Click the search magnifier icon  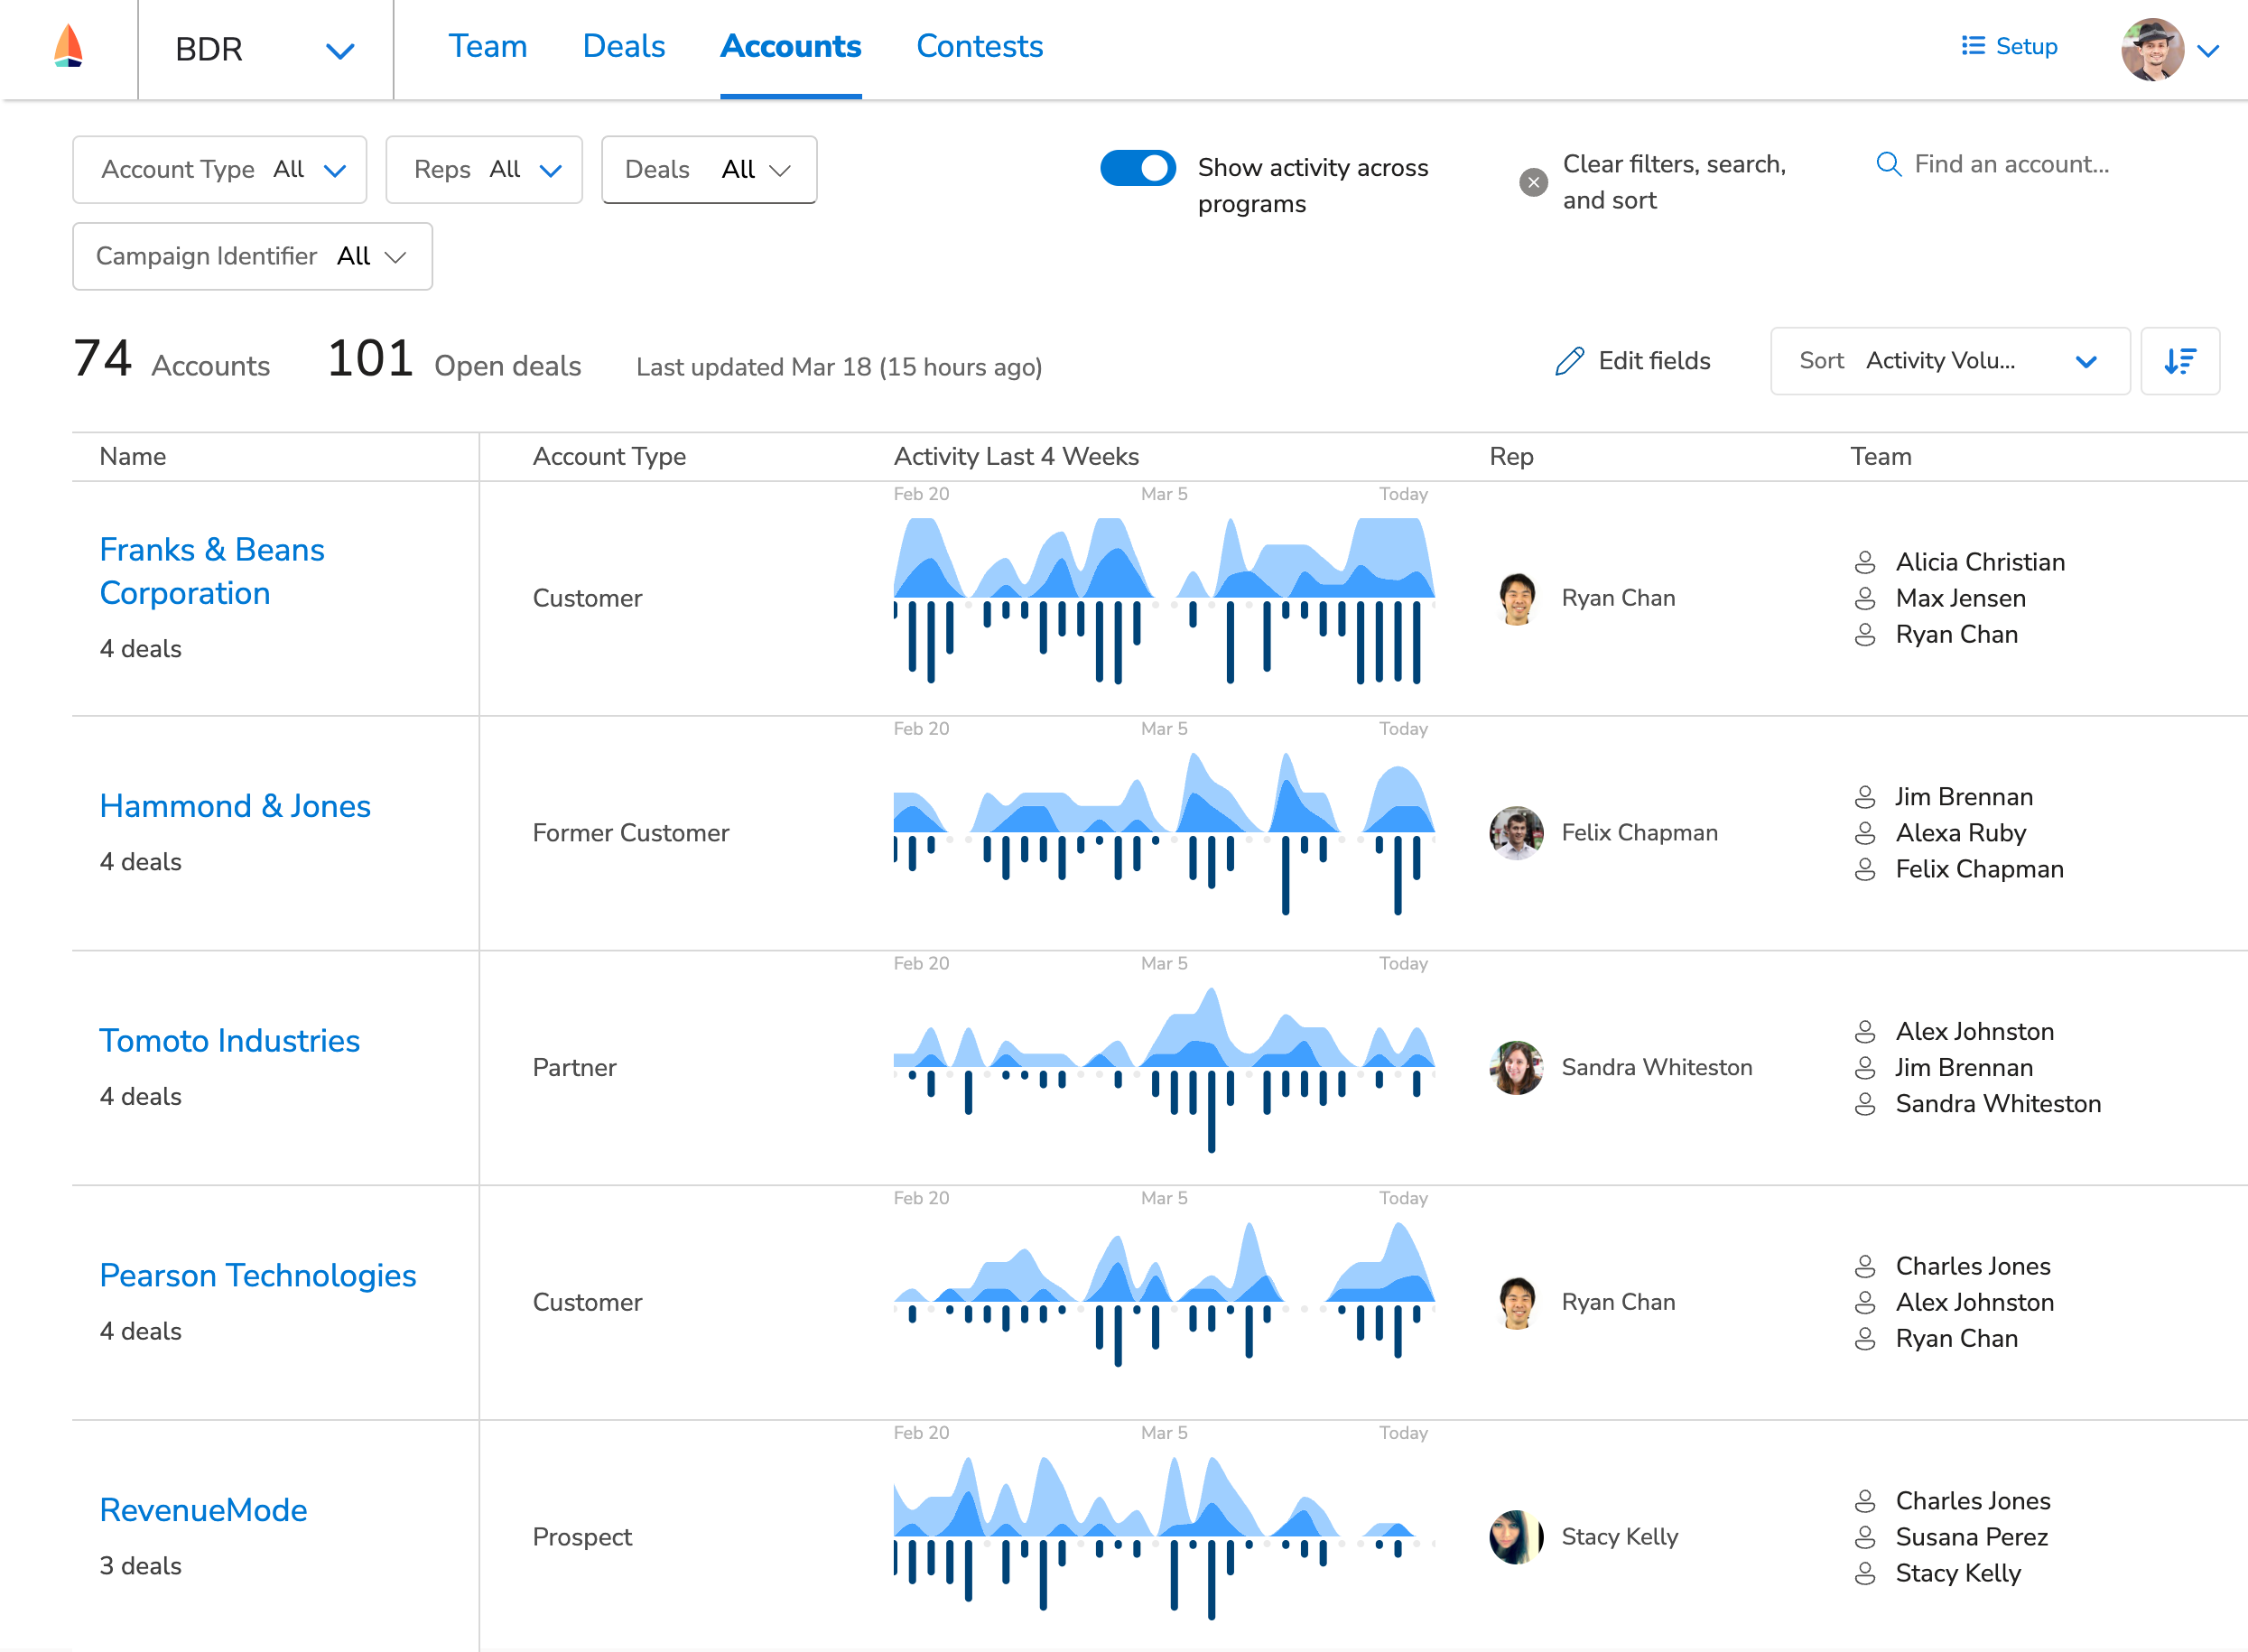point(1888,164)
